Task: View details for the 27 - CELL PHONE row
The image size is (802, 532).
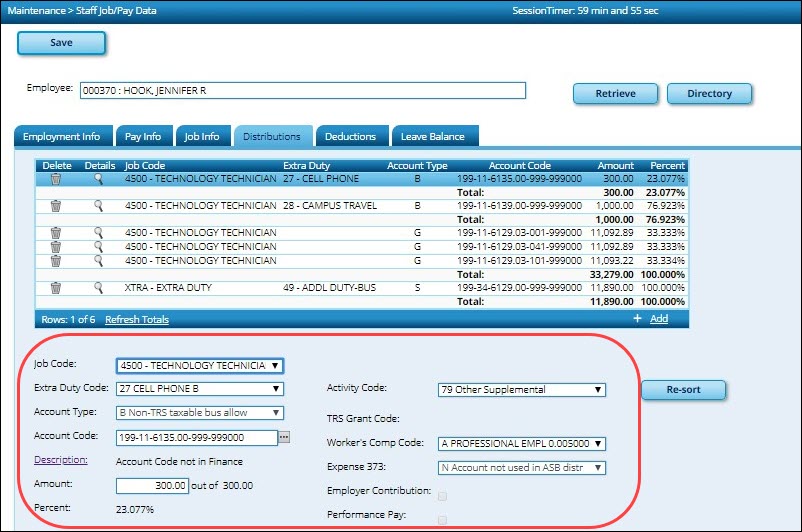Action: [99, 179]
